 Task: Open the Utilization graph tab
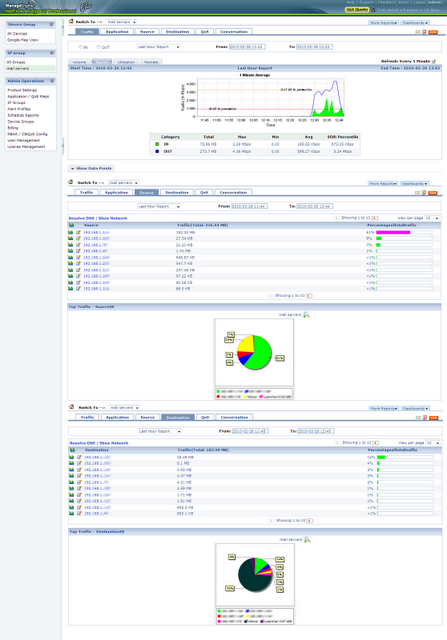(x=126, y=62)
